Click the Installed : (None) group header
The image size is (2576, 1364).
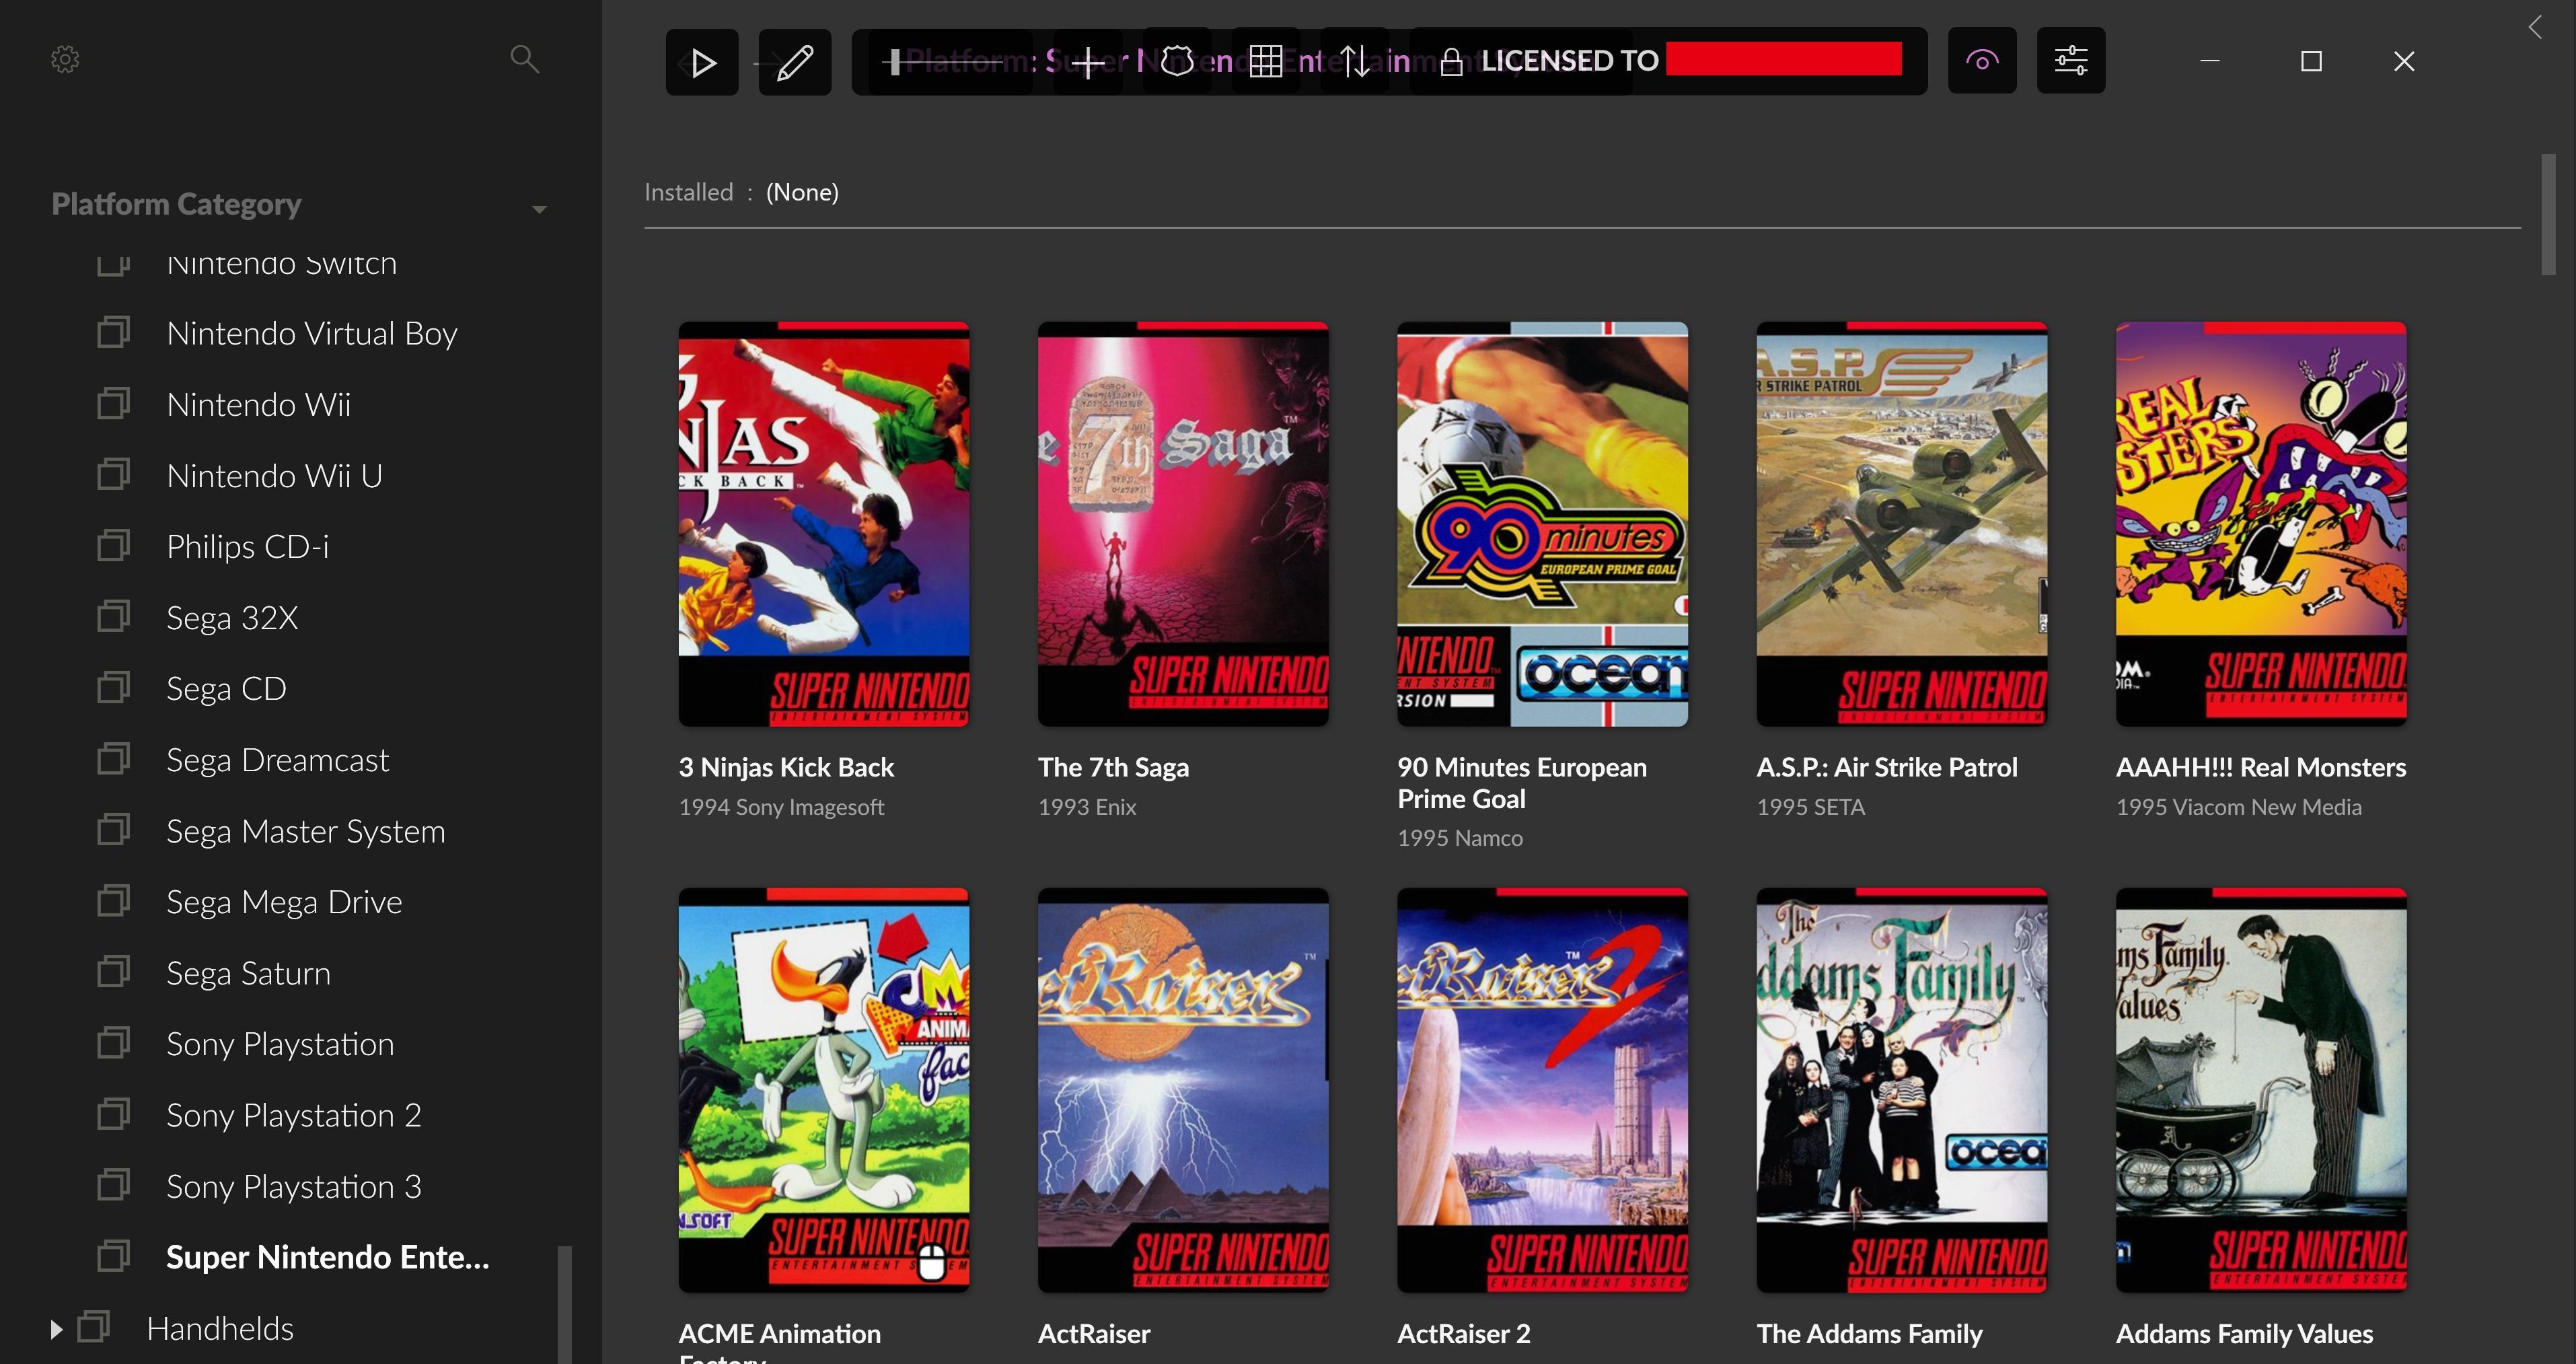(1582, 192)
